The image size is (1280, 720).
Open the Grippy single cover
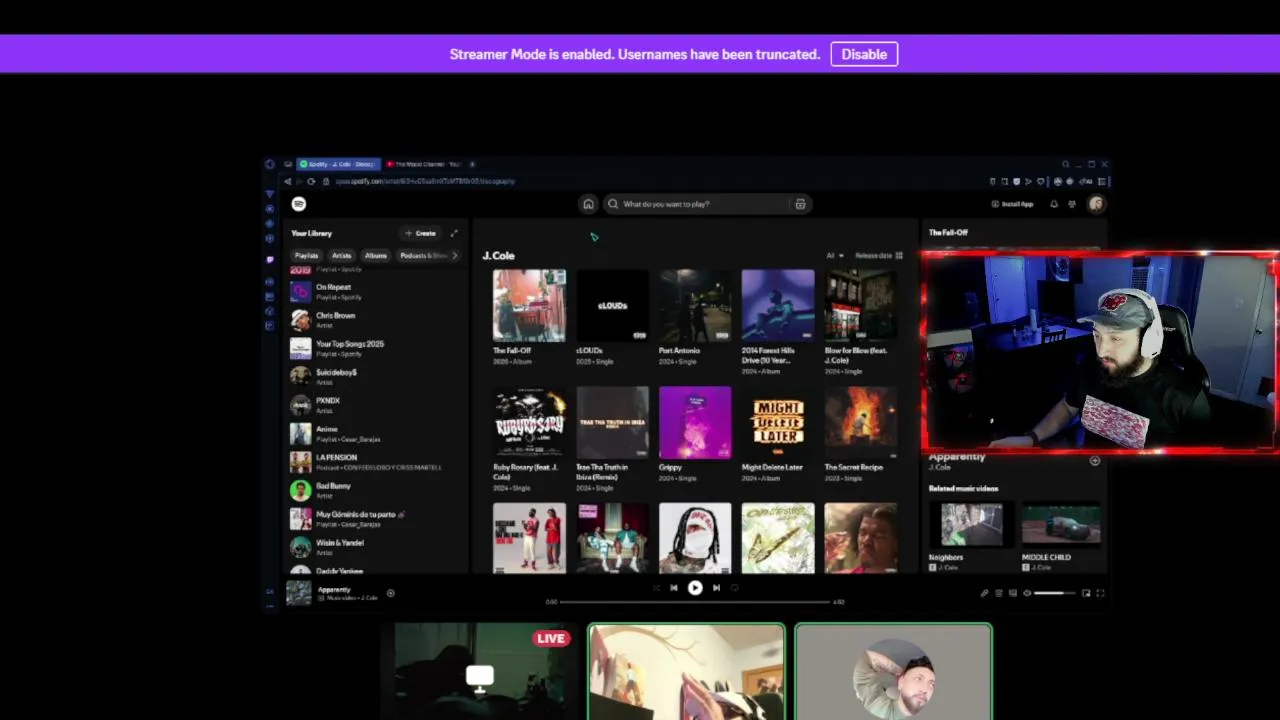click(x=695, y=422)
